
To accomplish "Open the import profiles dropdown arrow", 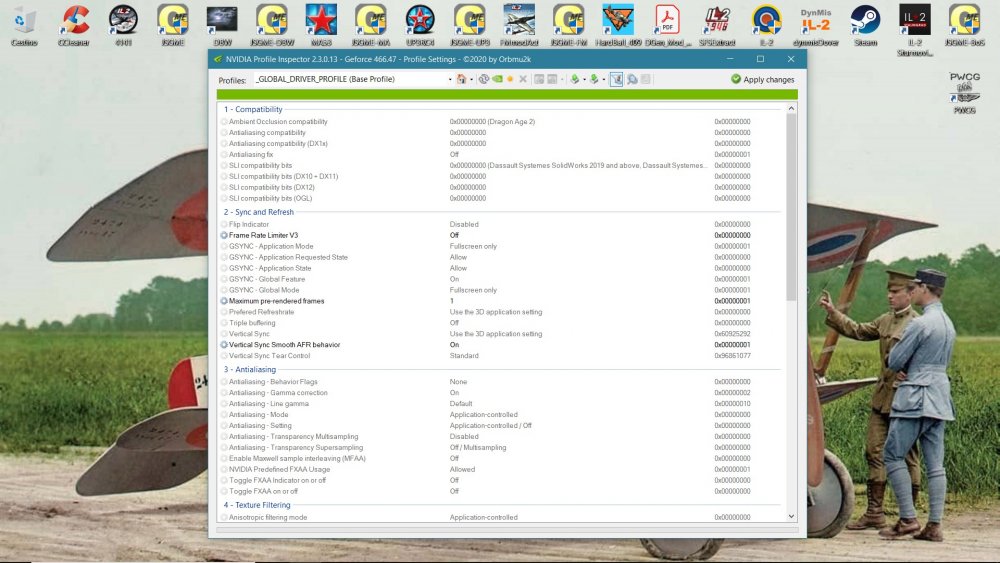I will point(604,80).
